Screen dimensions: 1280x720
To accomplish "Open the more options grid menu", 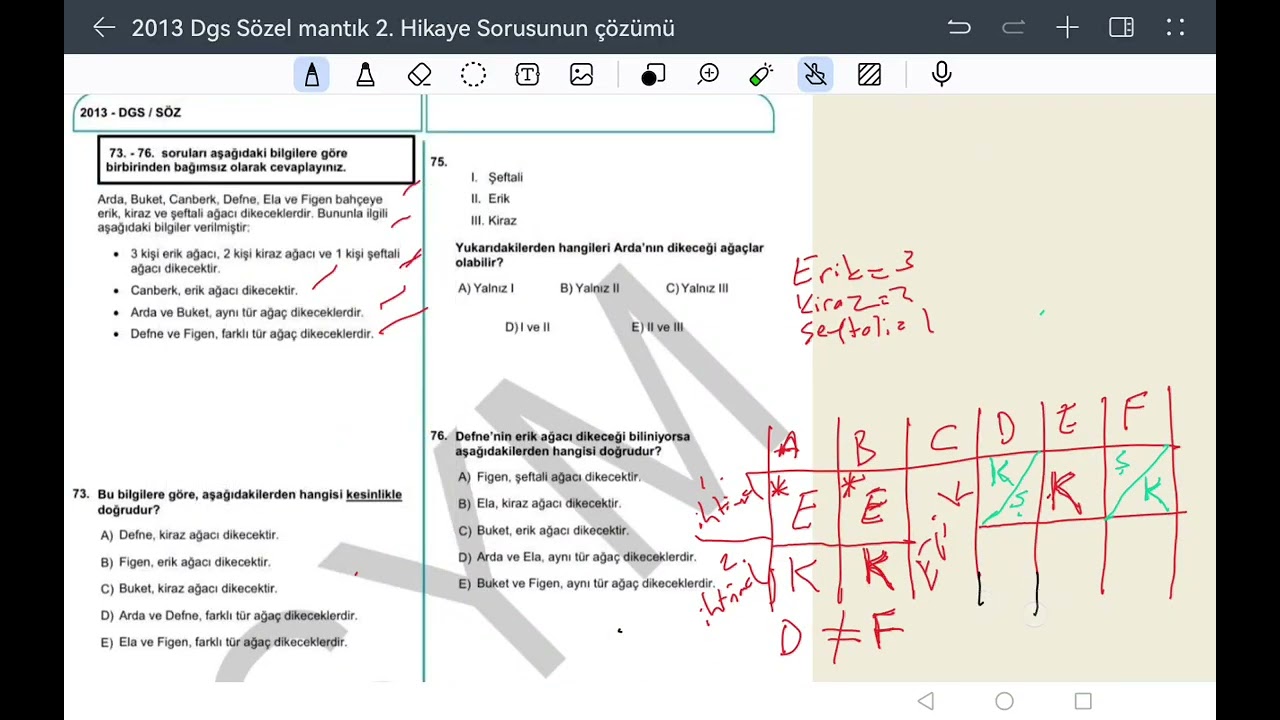I will 1175,28.
